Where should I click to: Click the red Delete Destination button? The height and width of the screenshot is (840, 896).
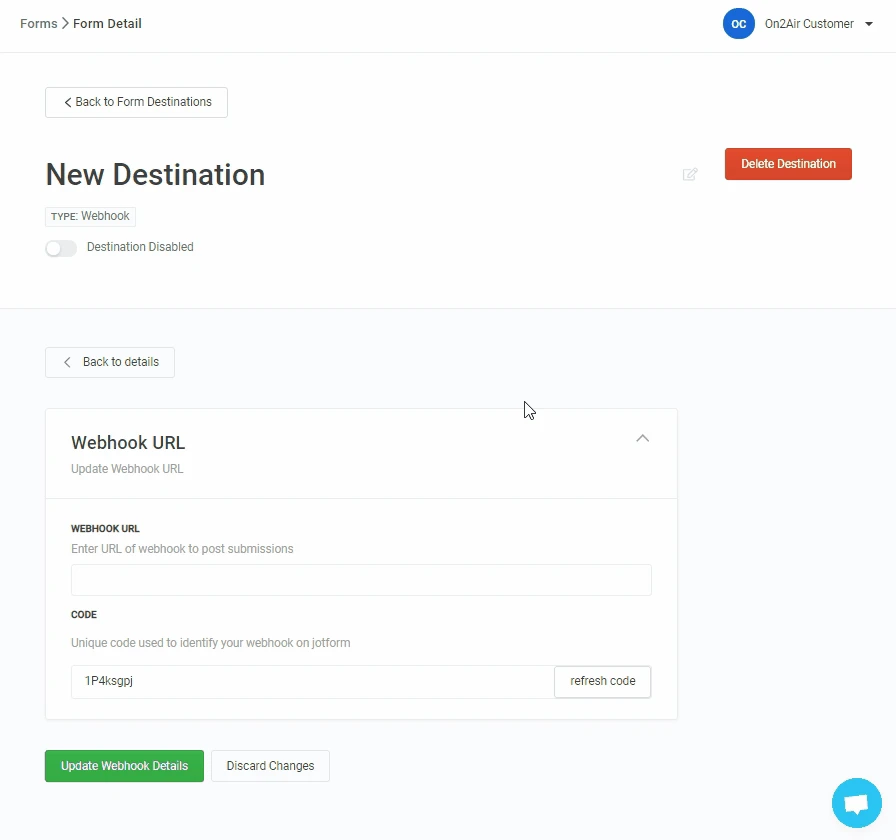[x=788, y=164]
